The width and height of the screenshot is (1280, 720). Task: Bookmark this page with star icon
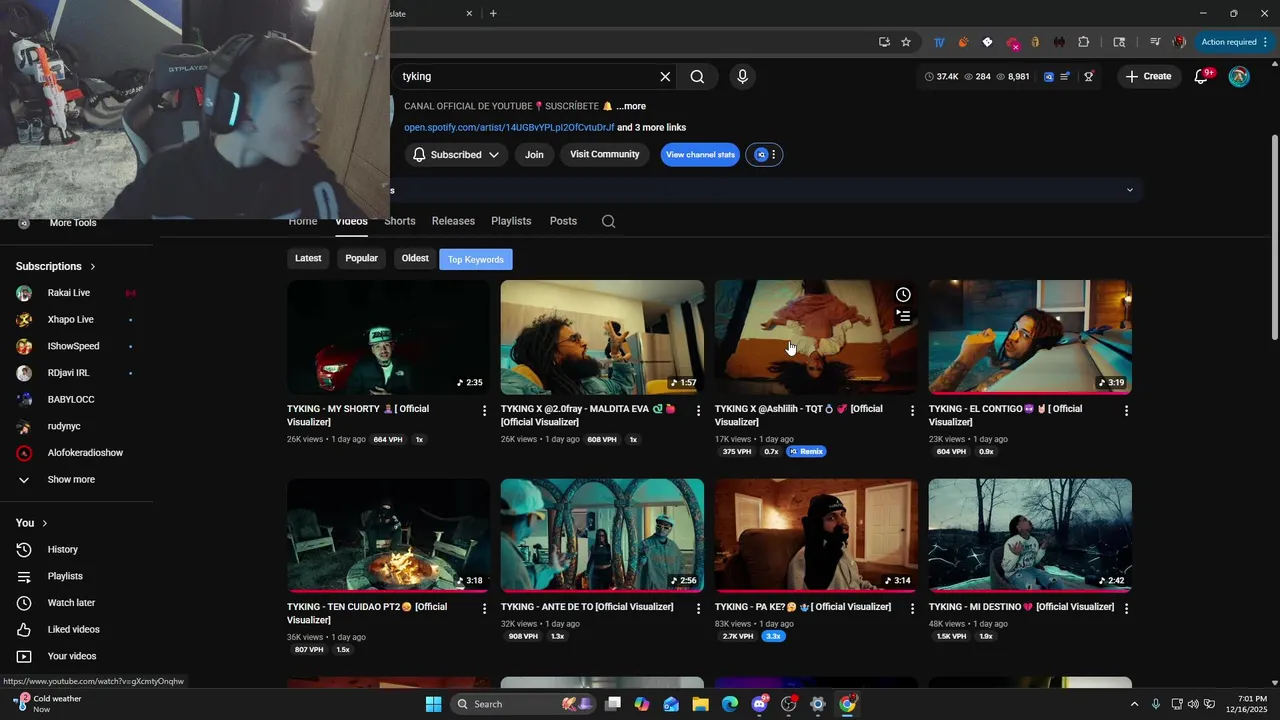(x=906, y=42)
